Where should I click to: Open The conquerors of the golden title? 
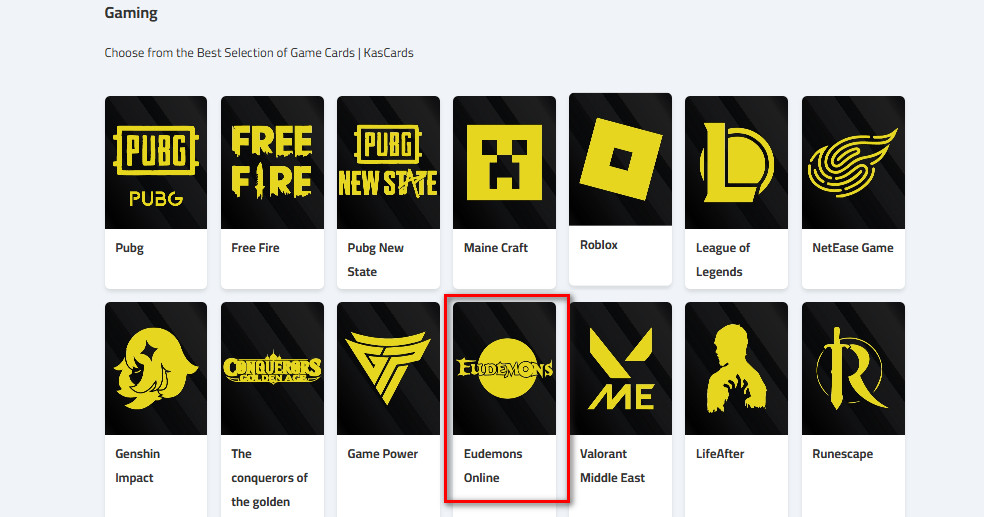point(269,477)
